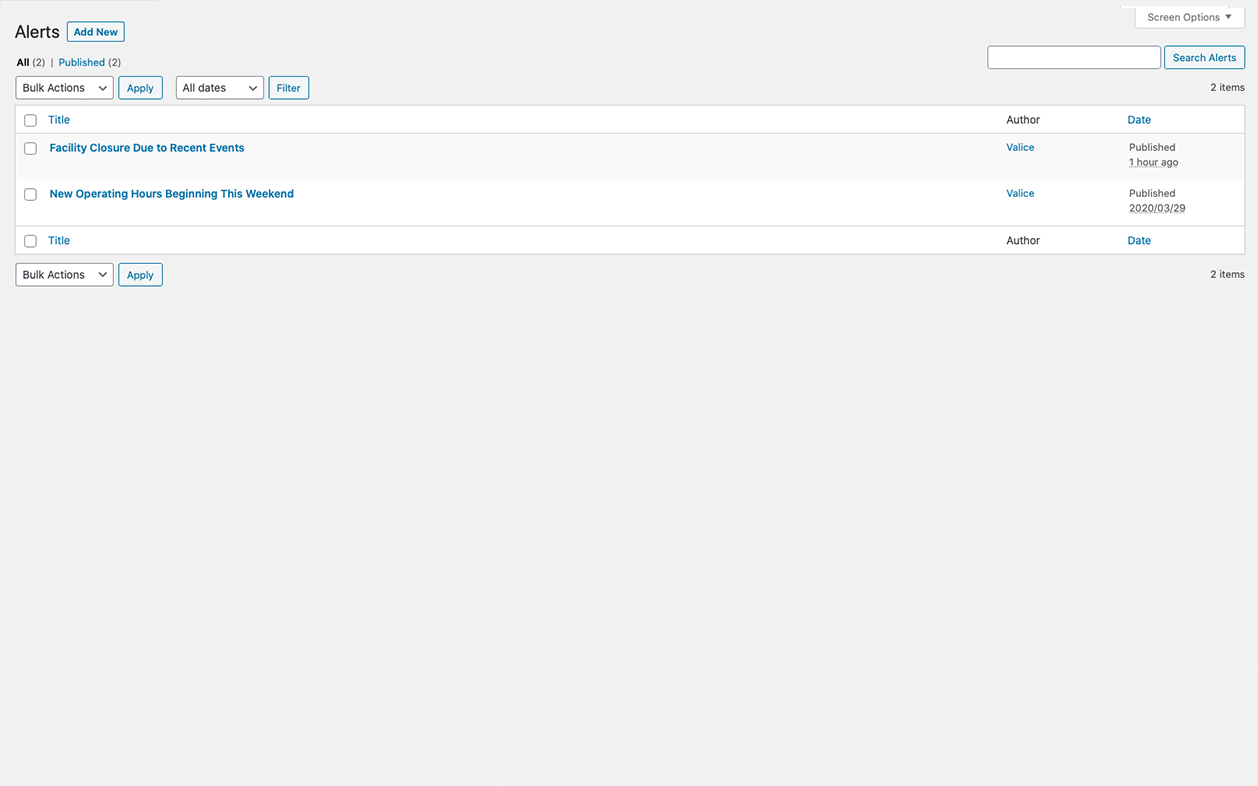
Task: Show All alerts filter link
Action: (x=23, y=62)
